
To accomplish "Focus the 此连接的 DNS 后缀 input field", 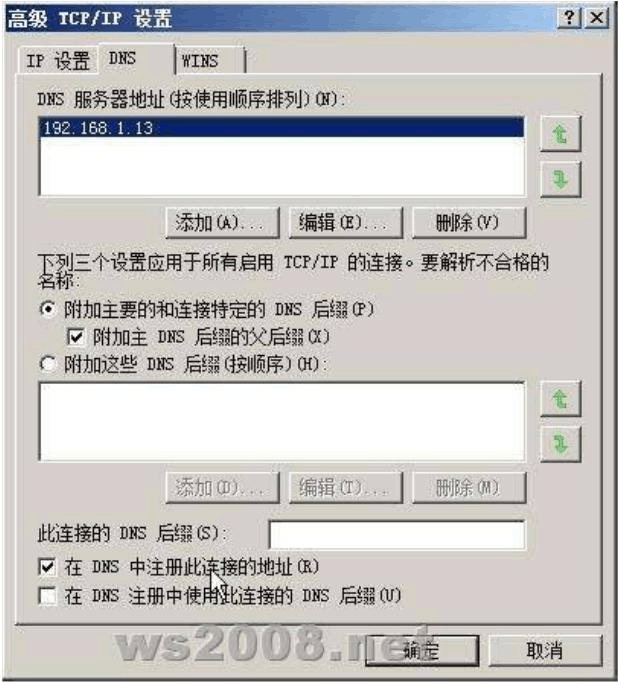I will click(397, 535).
